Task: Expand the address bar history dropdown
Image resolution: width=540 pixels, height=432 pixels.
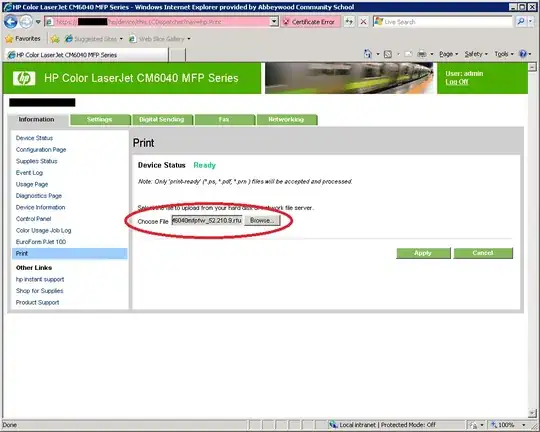Action: pos(274,22)
